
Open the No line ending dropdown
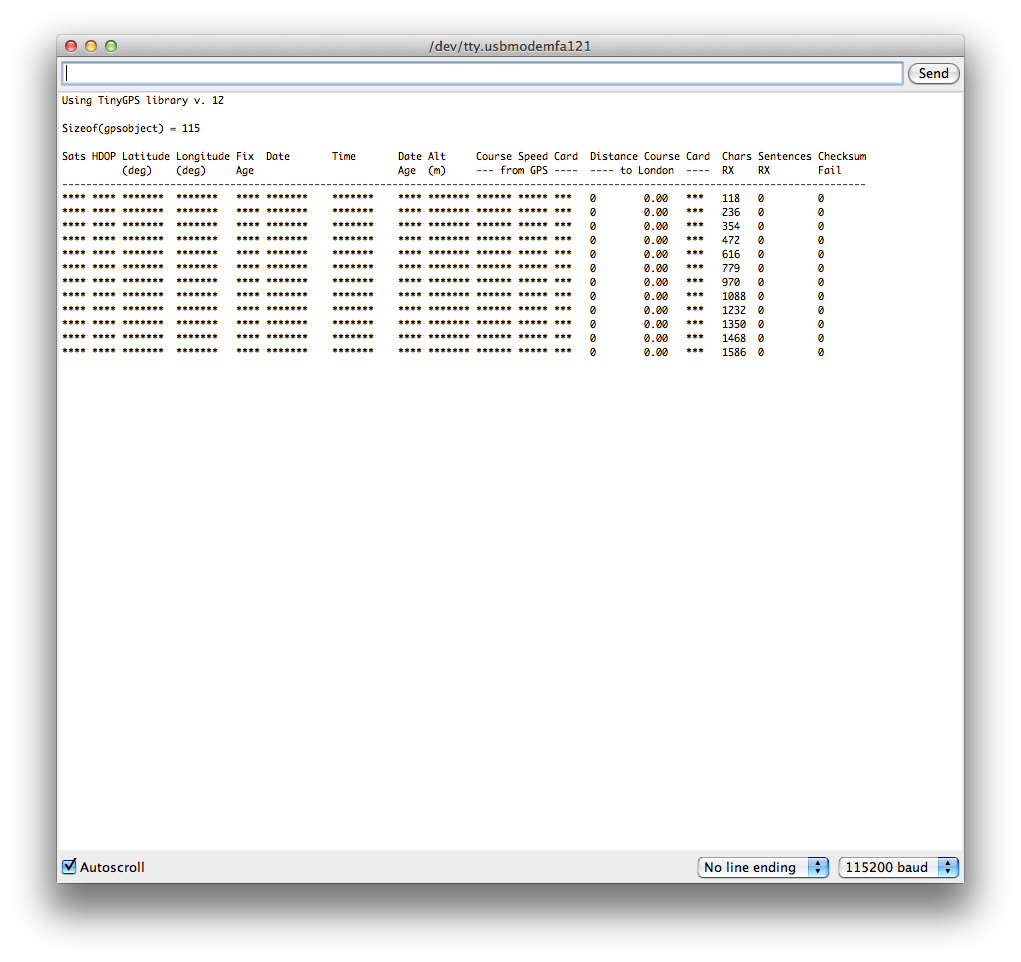(762, 868)
